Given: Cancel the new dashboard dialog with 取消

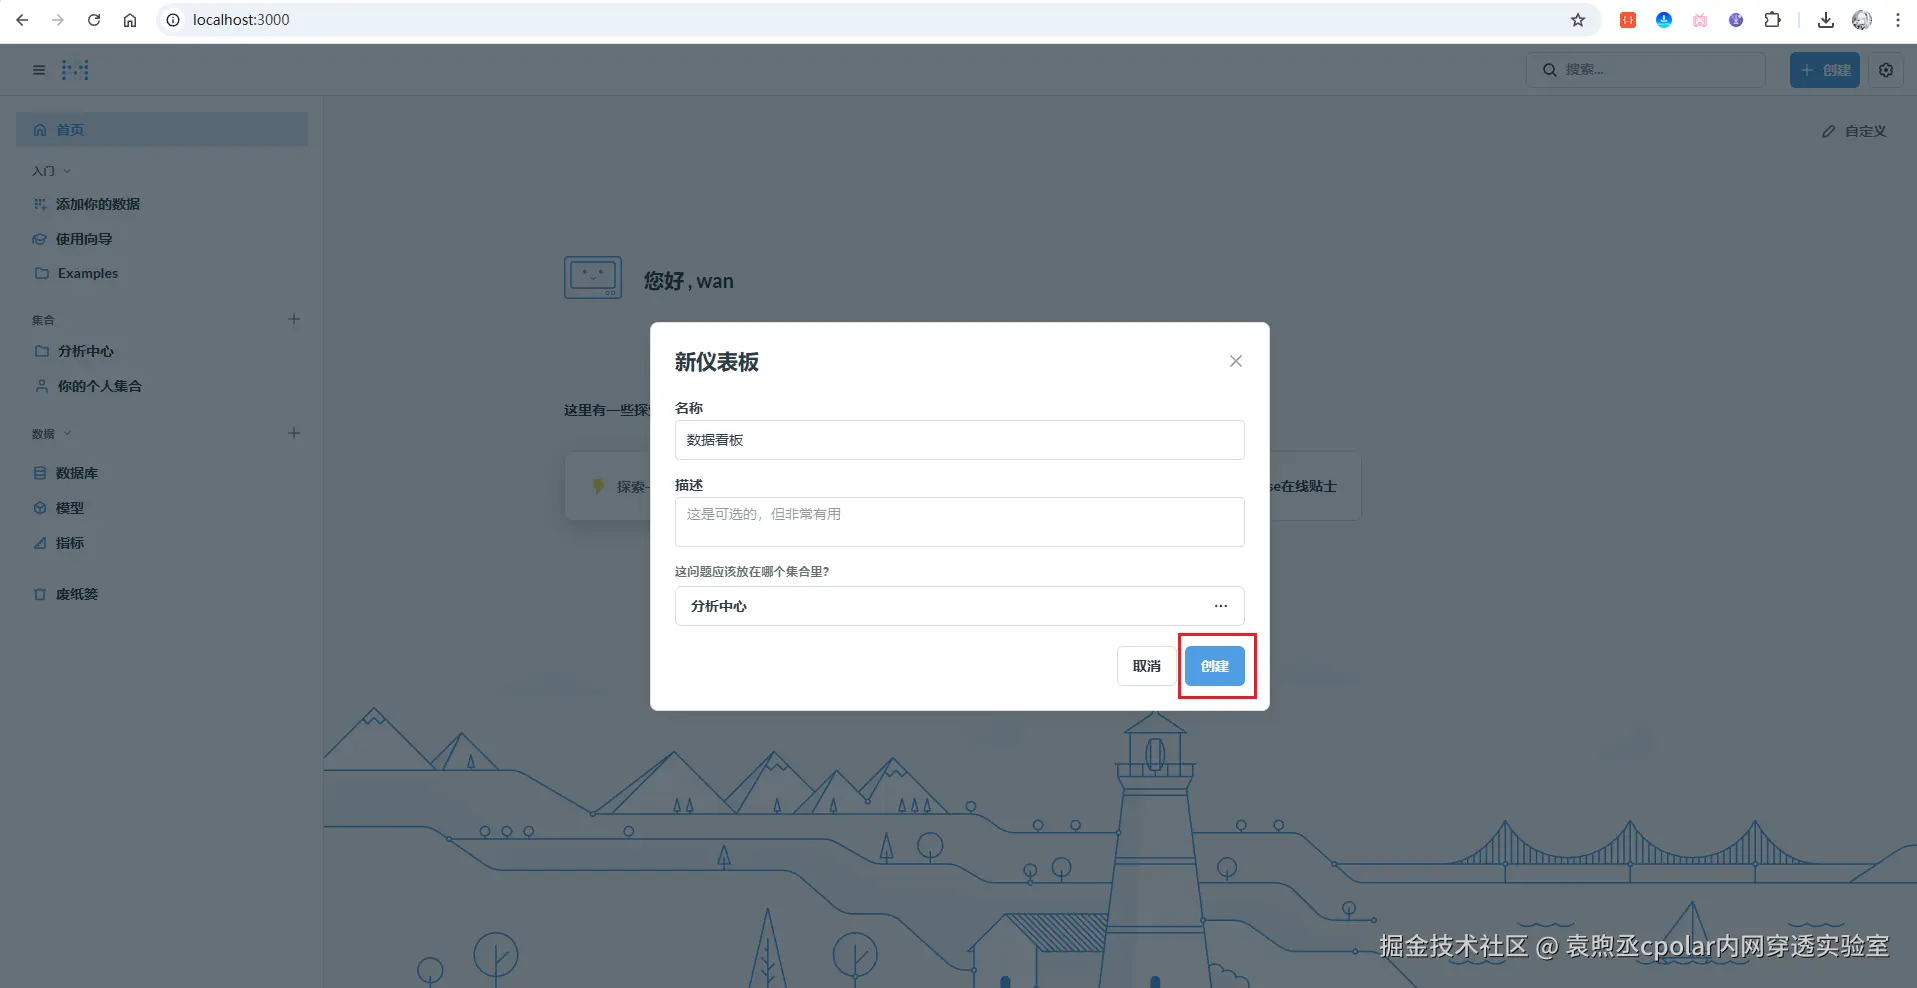Looking at the screenshot, I should pos(1146,666).
